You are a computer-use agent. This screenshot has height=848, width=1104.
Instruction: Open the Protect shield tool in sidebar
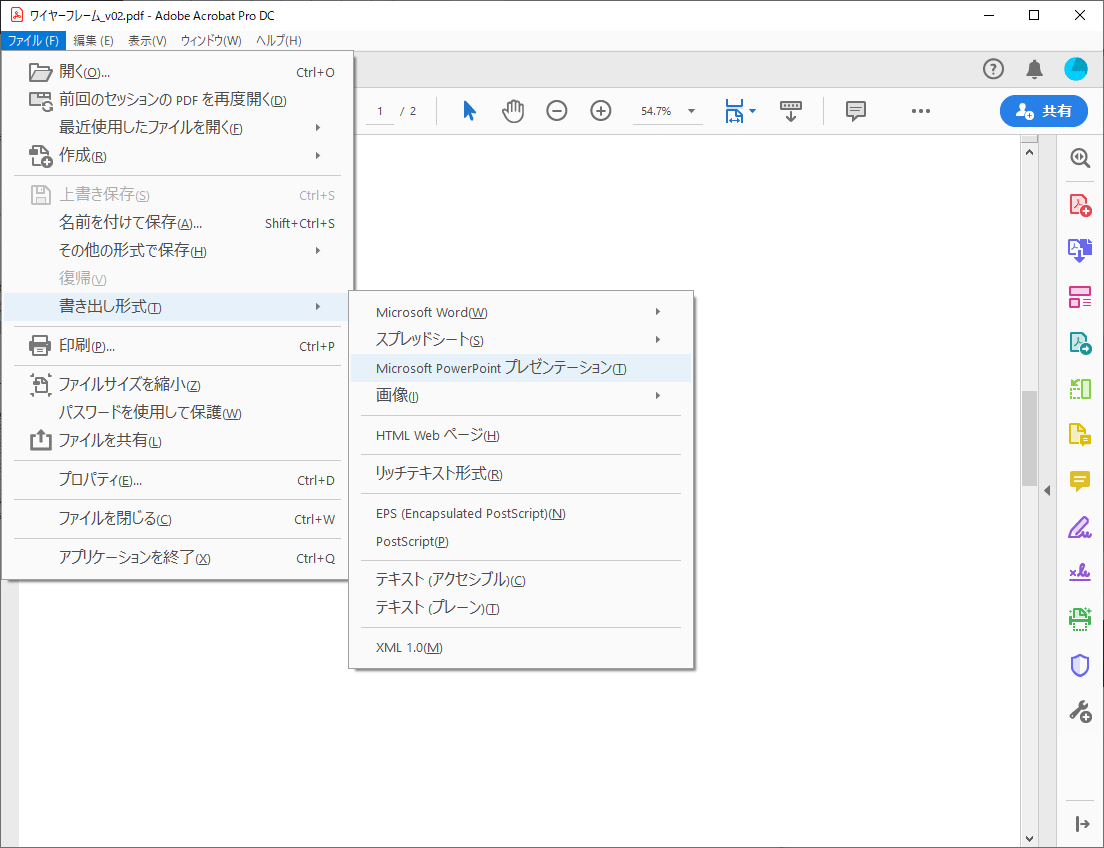[x=1080, y=665]
